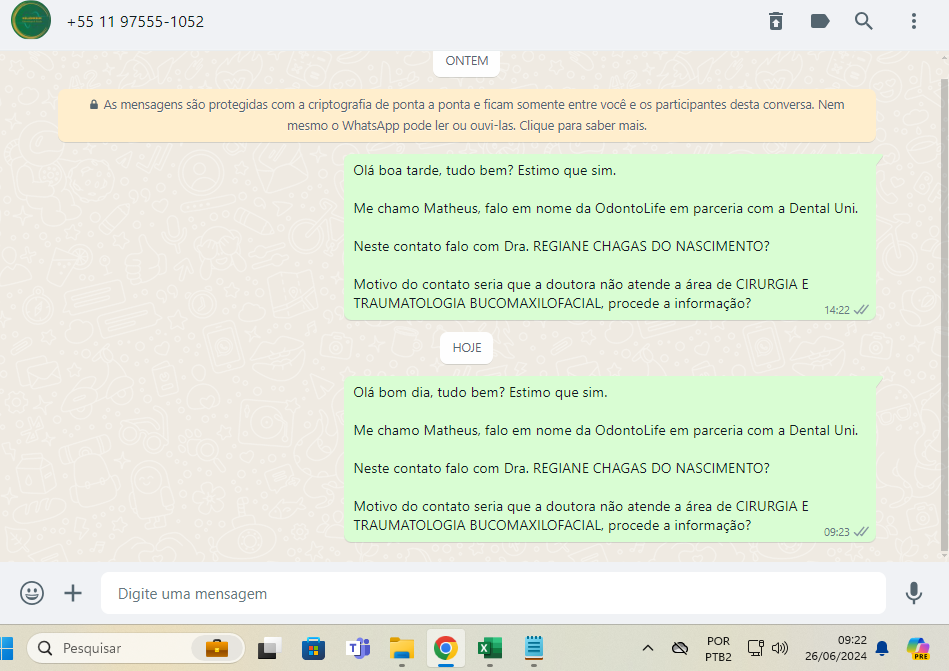Switch to Google Chrome in the taskbar

(445, 648)
